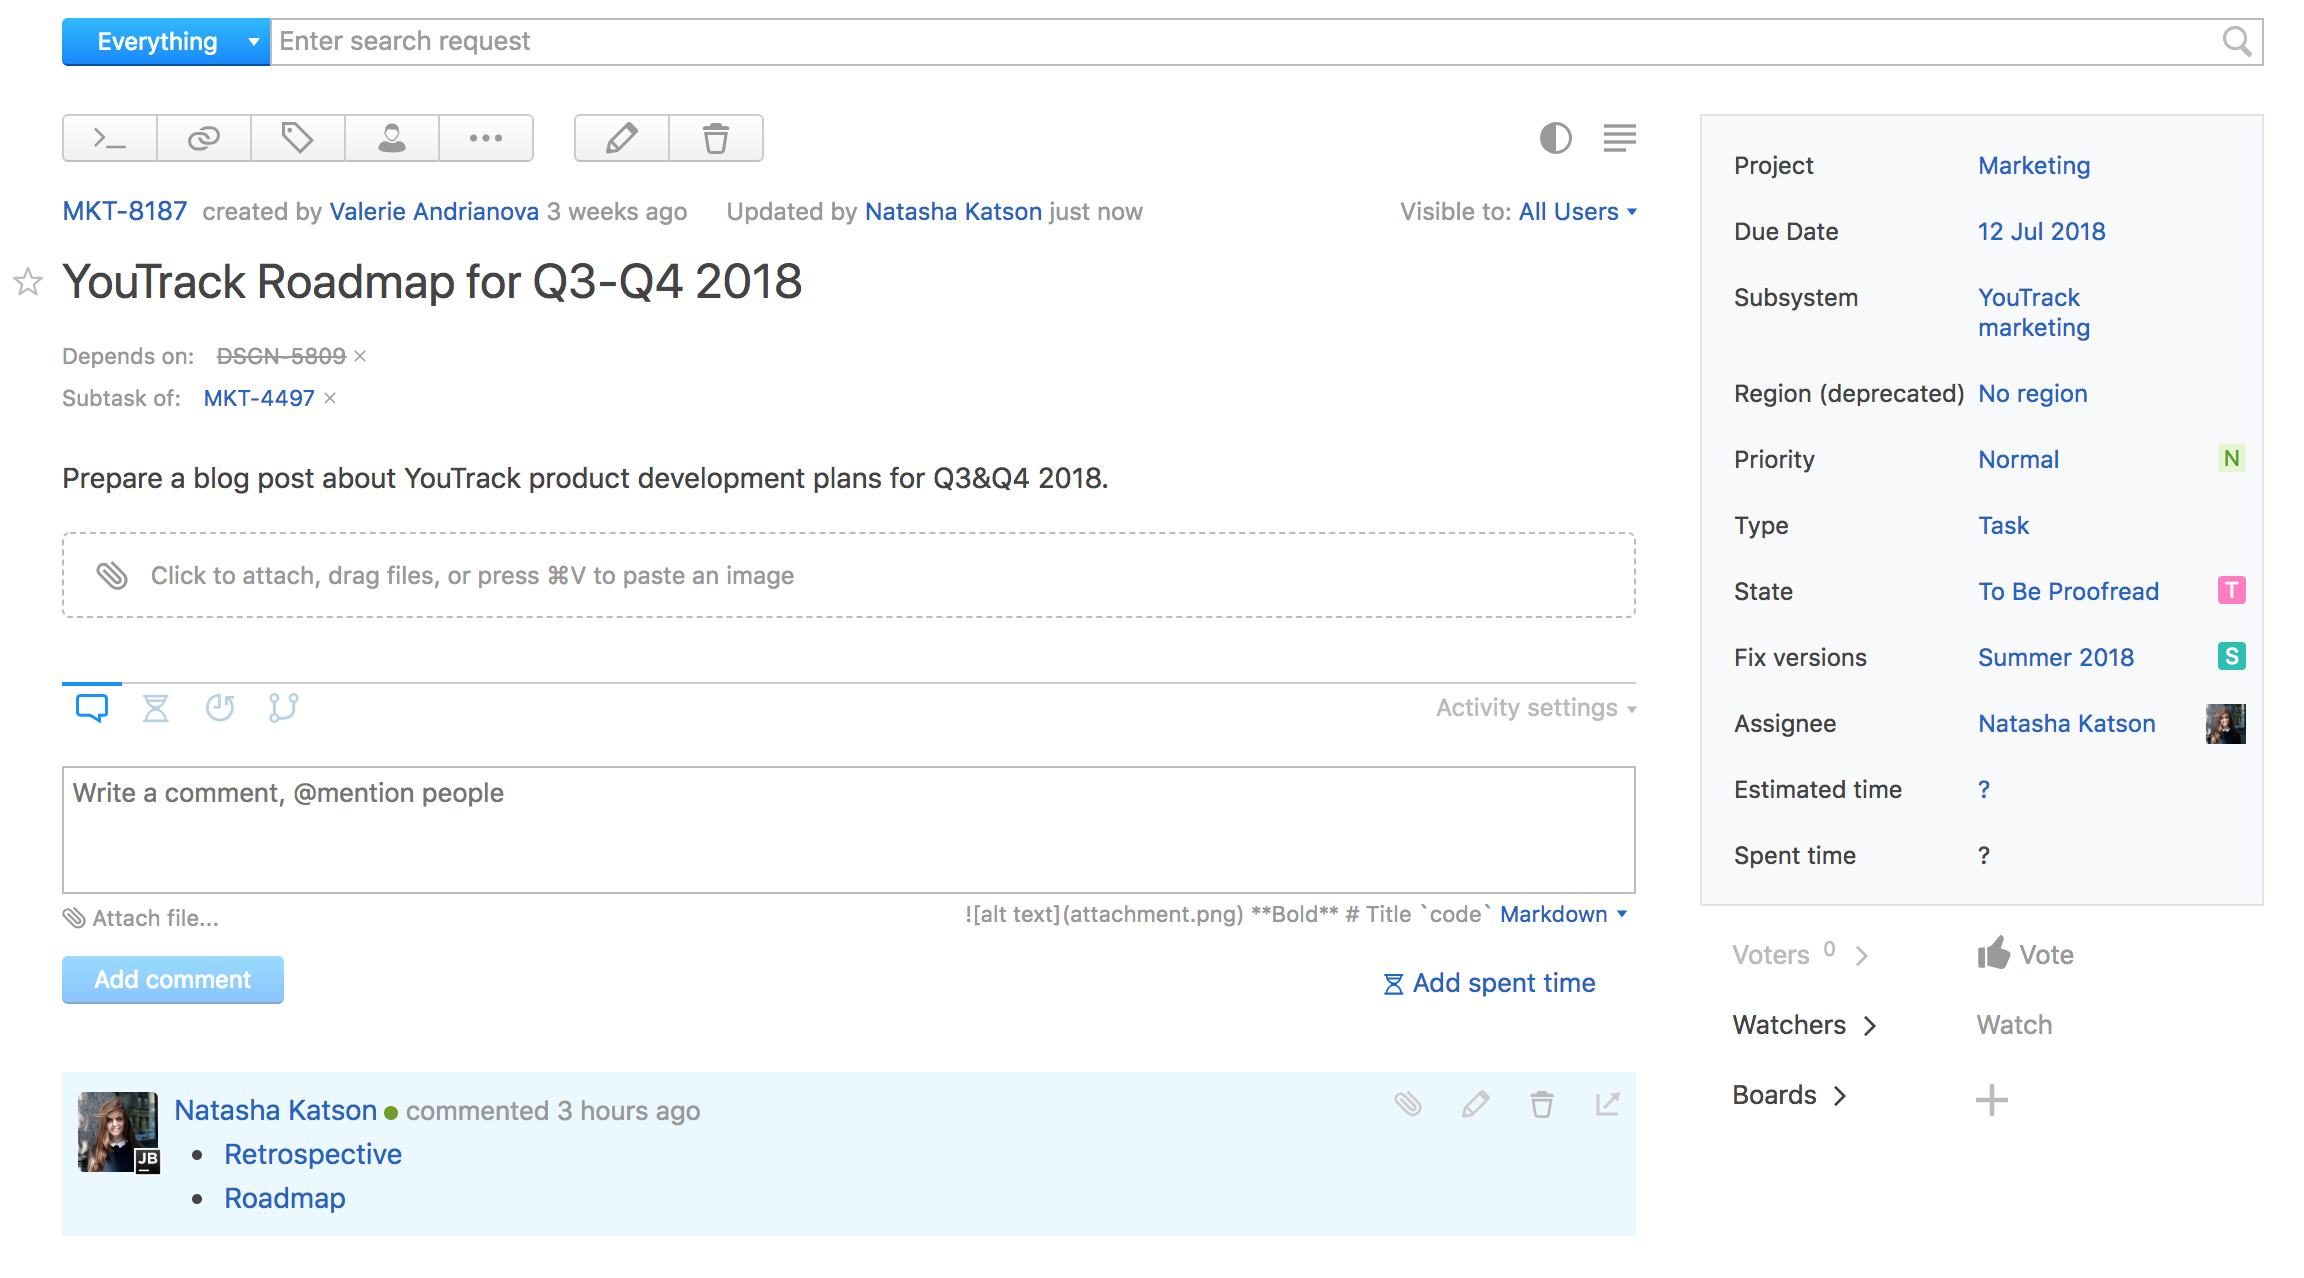
Task: Click the green N priority badge
Action: point(2232,459)
